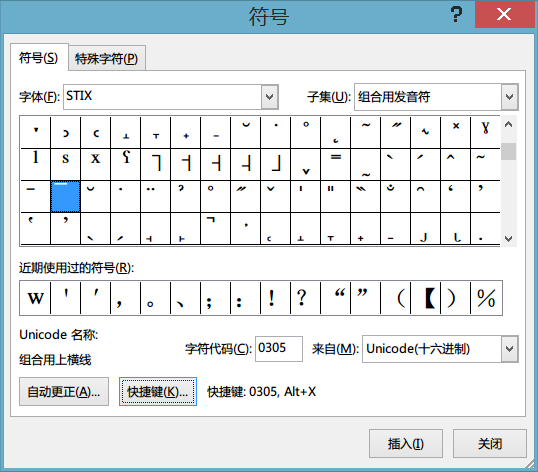Screen dimensions: 538x472
Task: Select the right double quote in recent symbols
Action: point(366,298)
